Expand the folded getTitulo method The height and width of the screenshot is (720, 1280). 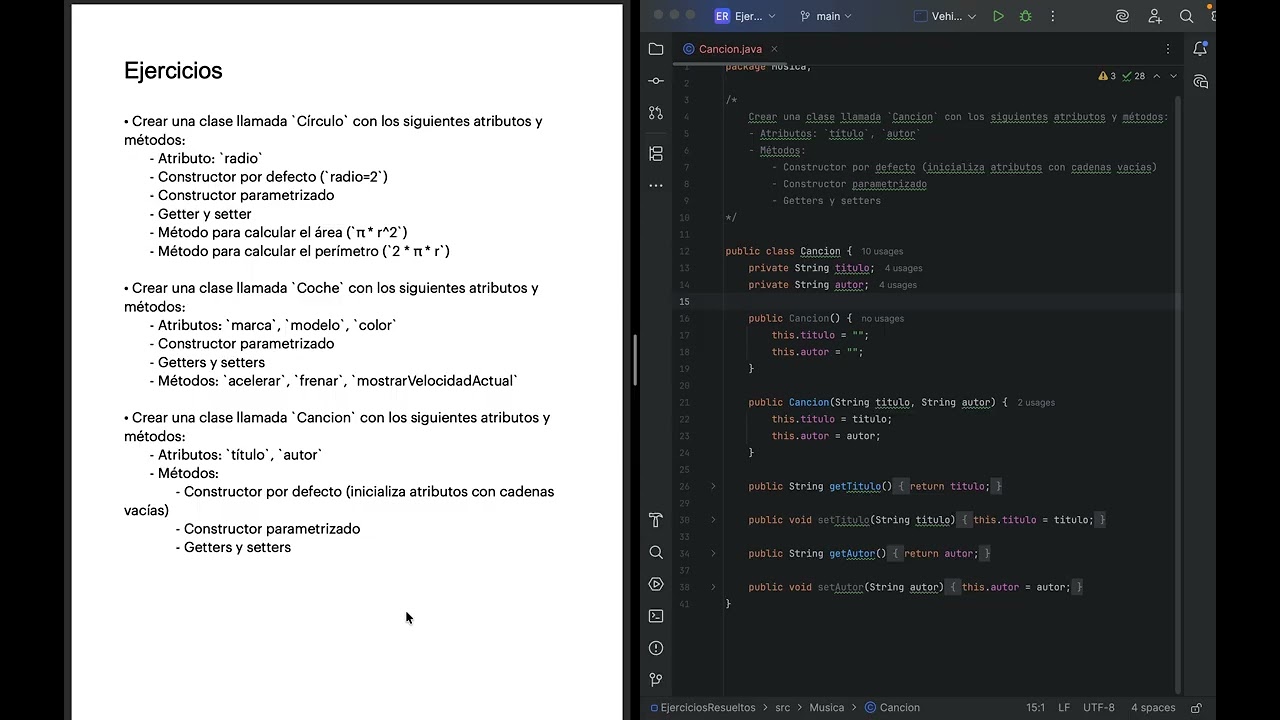(x=713, y=486)
